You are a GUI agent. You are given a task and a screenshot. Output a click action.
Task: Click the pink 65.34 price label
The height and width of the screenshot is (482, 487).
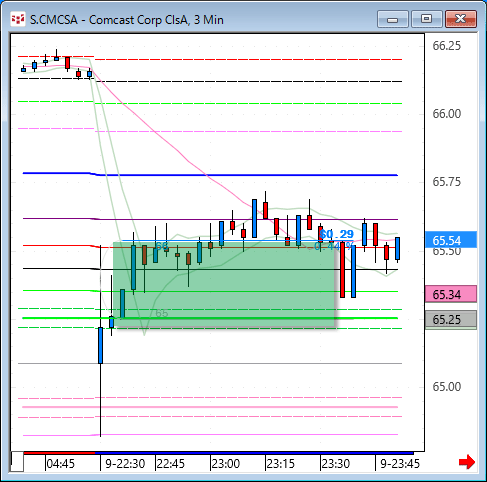[451, 294]
